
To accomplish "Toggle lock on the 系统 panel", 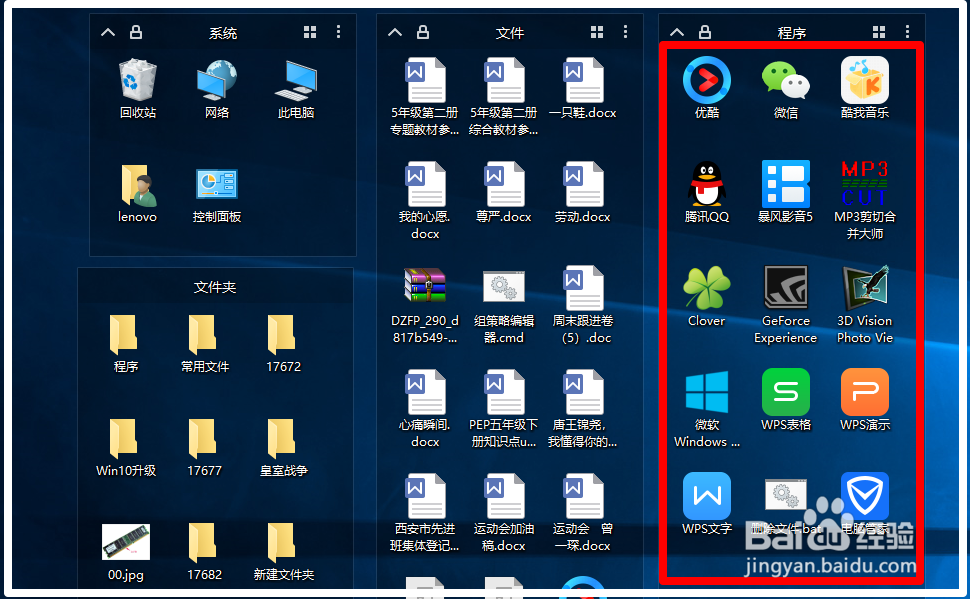I will pyautogui.click(x=136, y=32).
